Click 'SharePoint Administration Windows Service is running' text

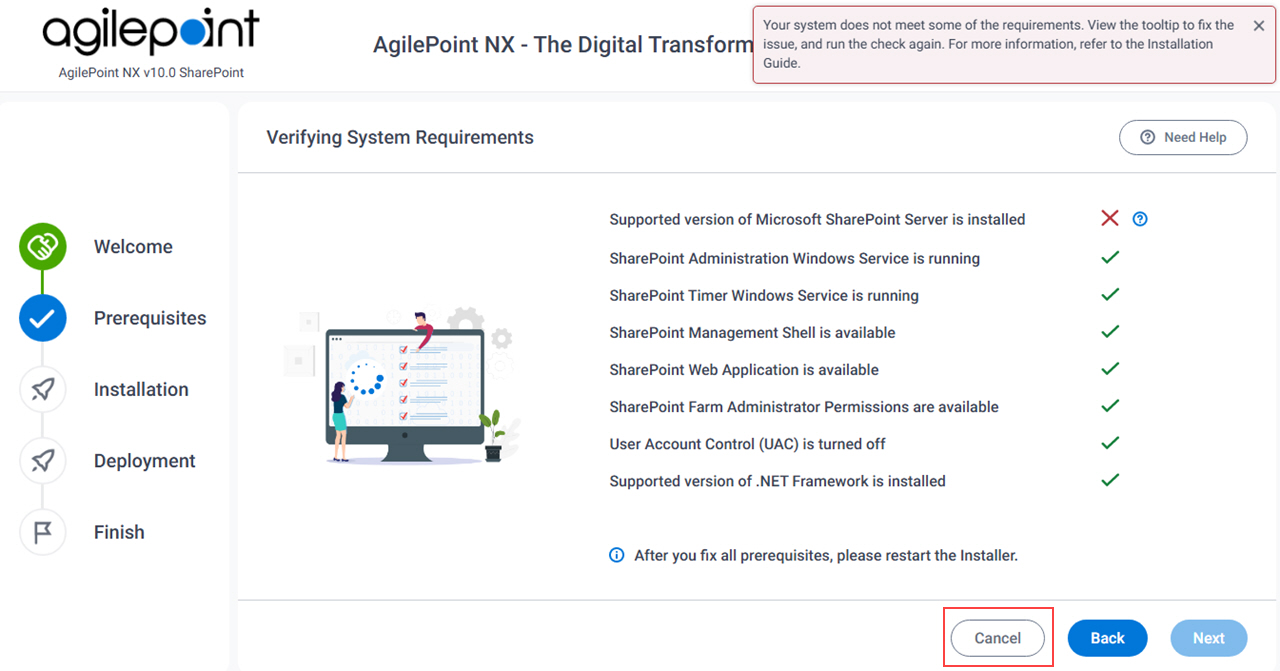[794, 258]
